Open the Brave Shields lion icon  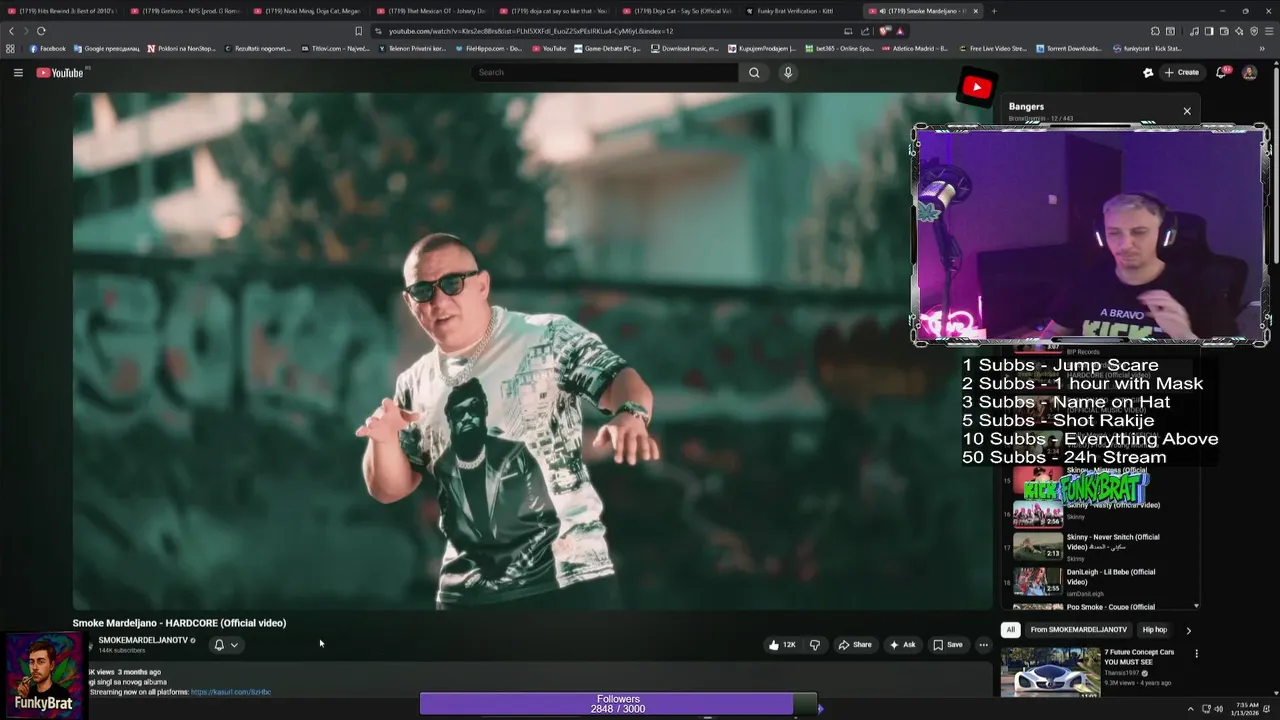[x=884, y=31]
